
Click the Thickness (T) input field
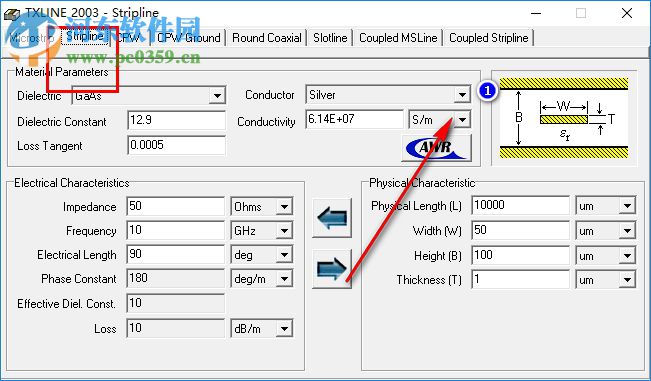click(x=521, y=279)
